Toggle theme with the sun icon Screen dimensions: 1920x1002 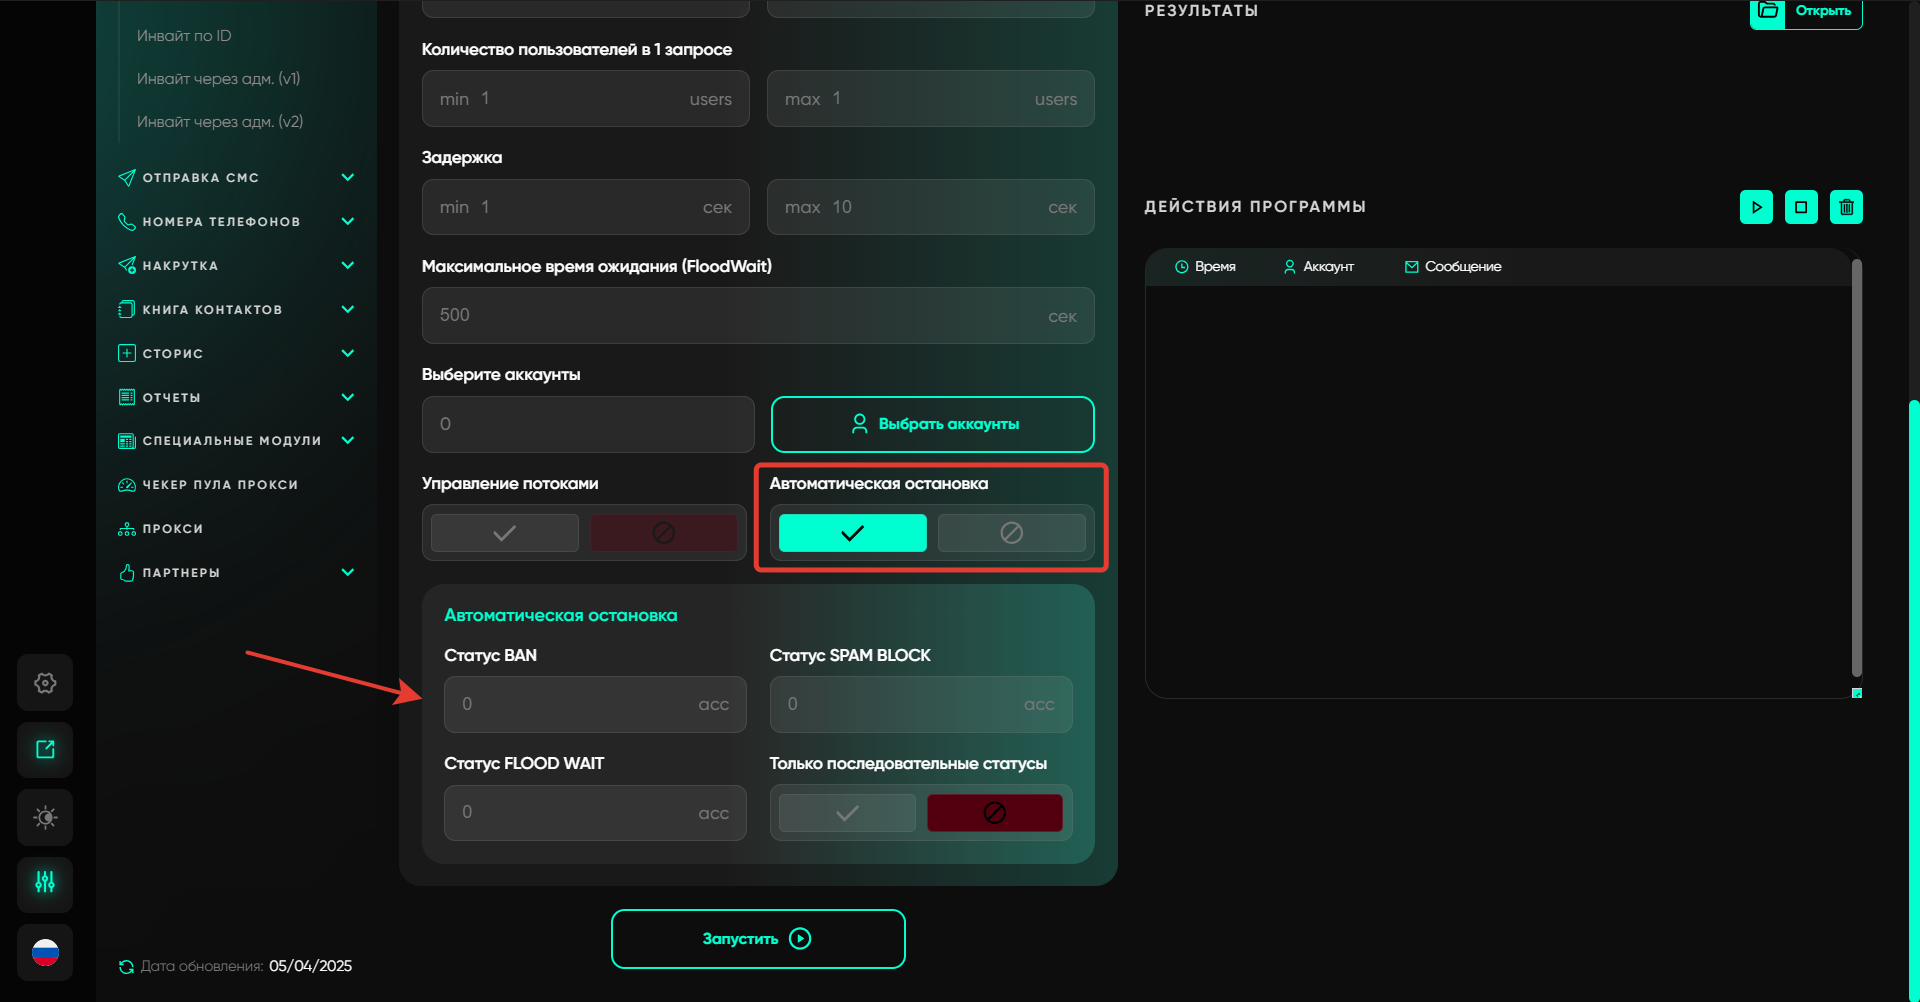pos(45,817)
